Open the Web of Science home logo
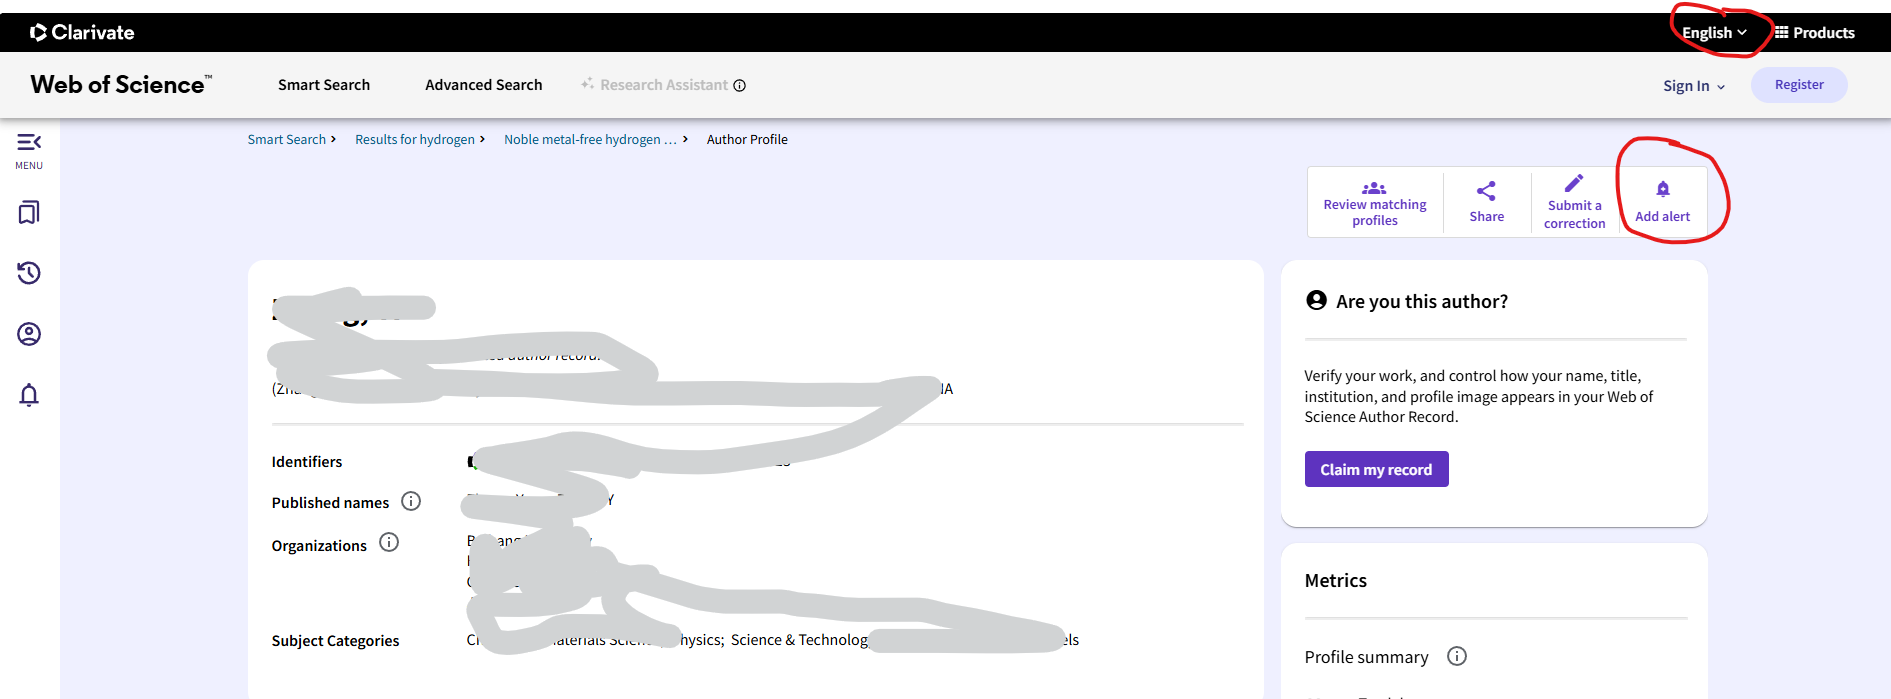 [x=121, y=84]
